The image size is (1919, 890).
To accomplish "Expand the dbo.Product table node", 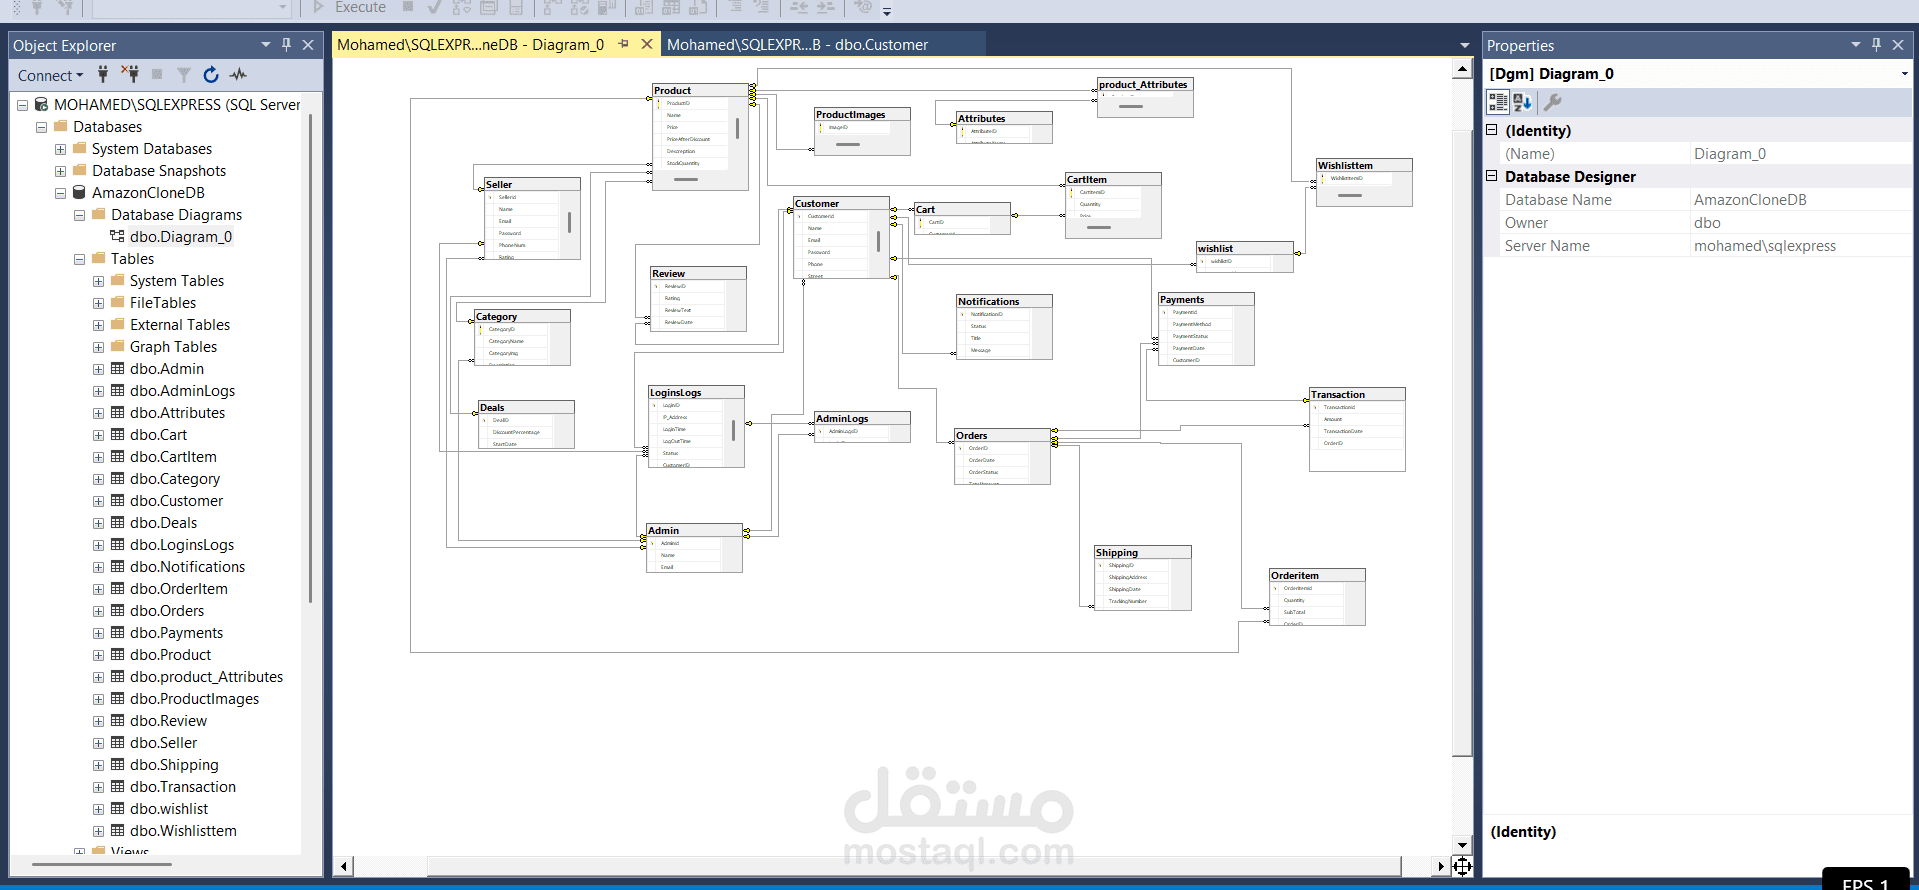I will pyautogui.click(x=98, y=655).
